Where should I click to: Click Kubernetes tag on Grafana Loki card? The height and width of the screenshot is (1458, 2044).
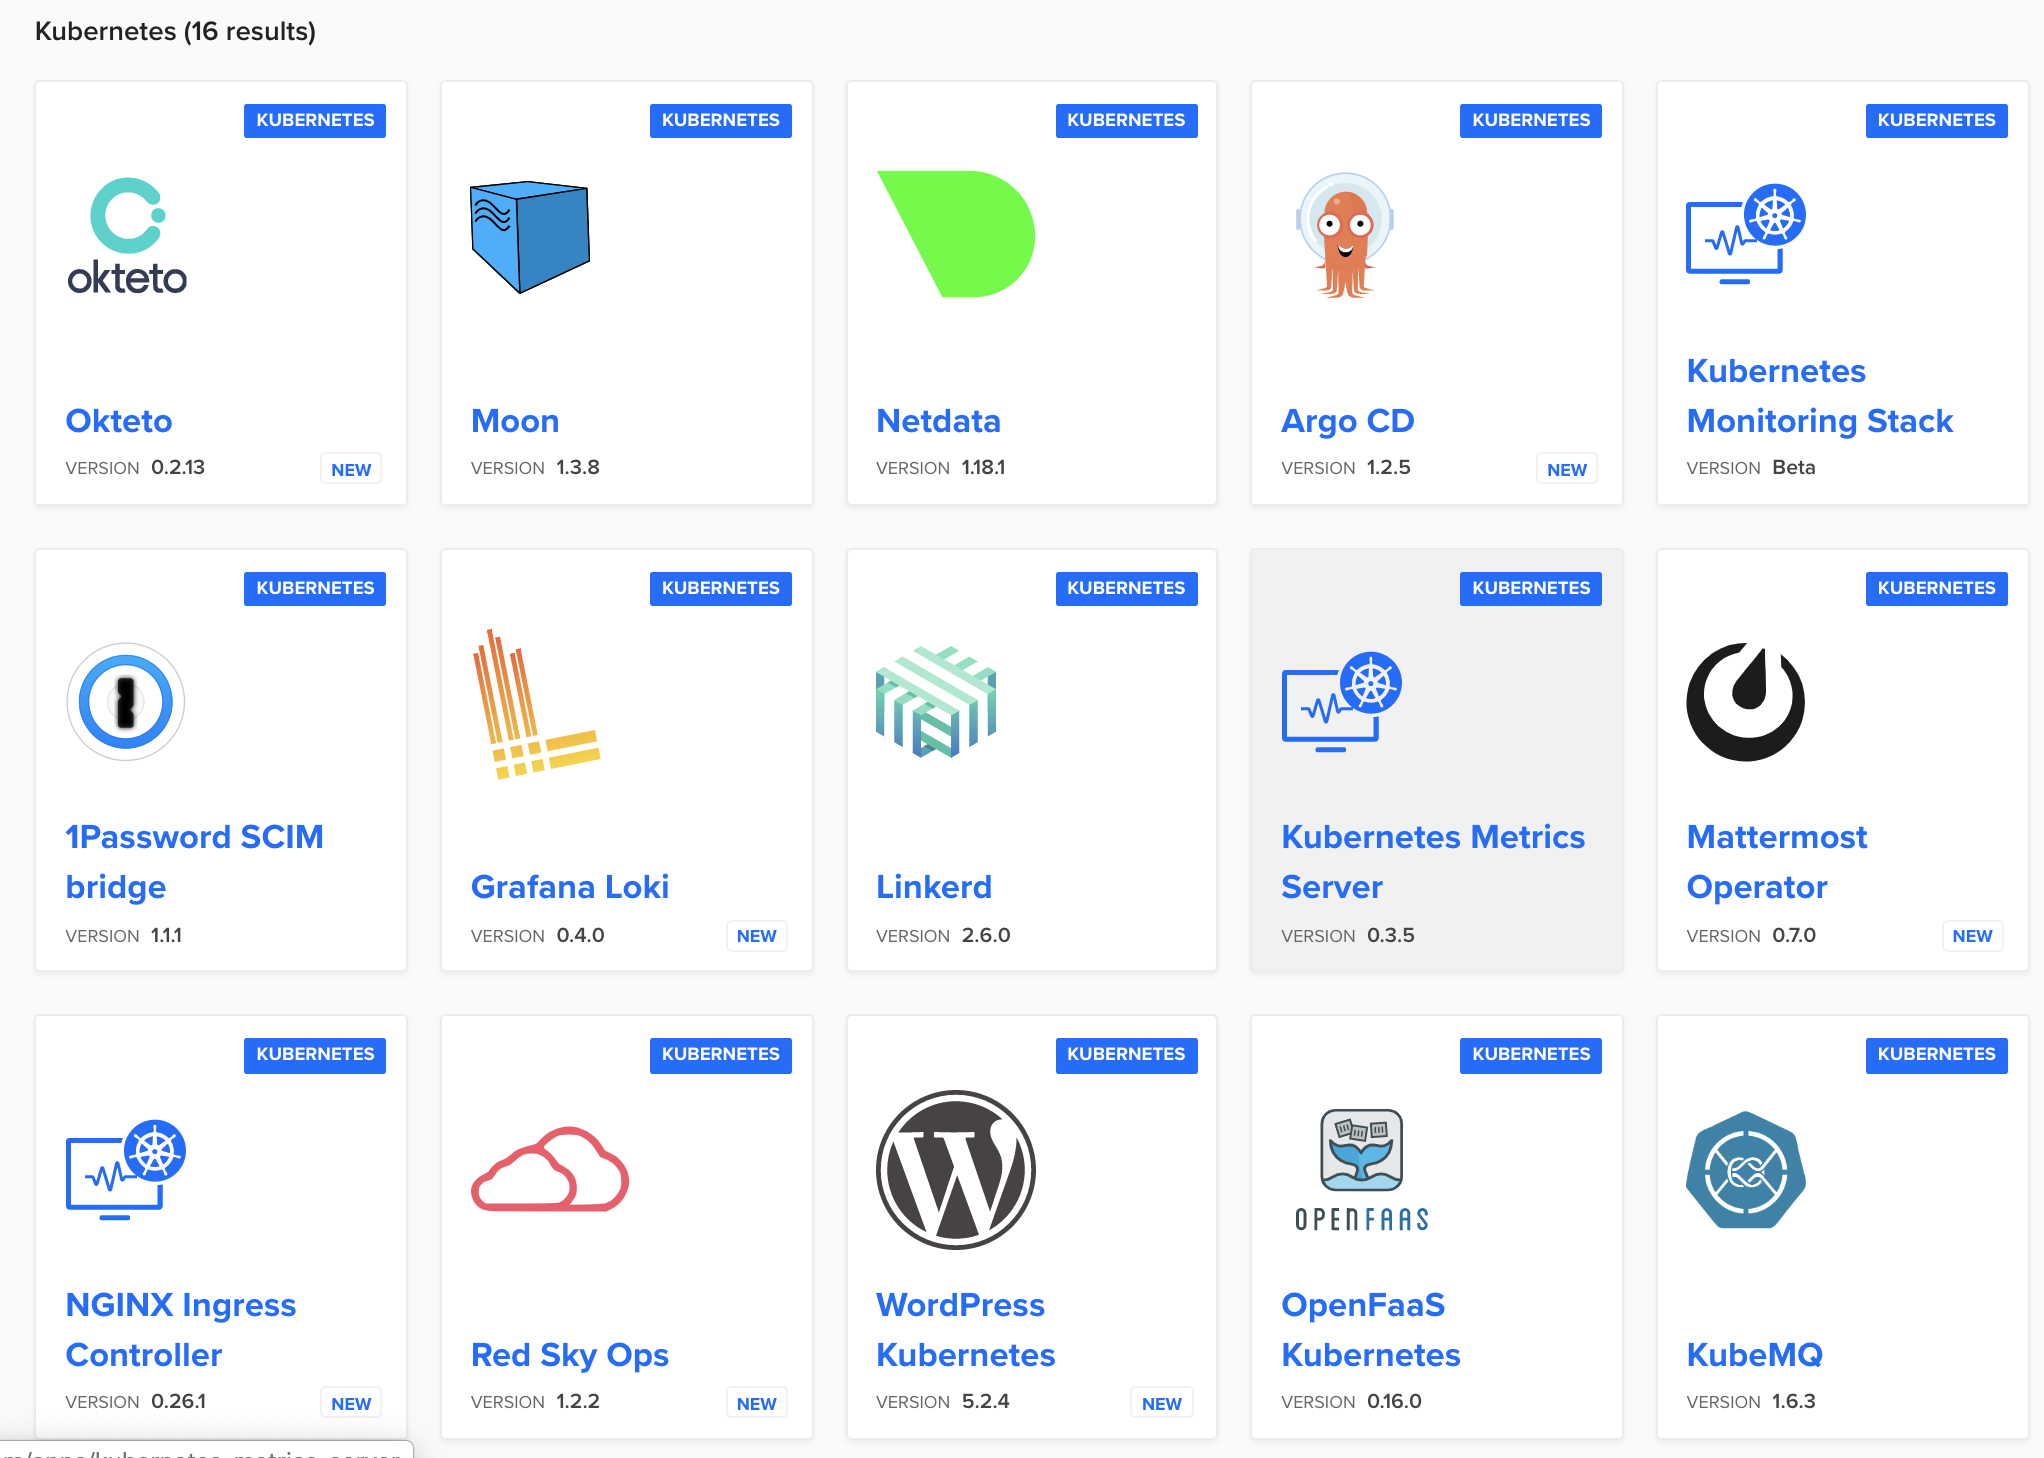721,588
